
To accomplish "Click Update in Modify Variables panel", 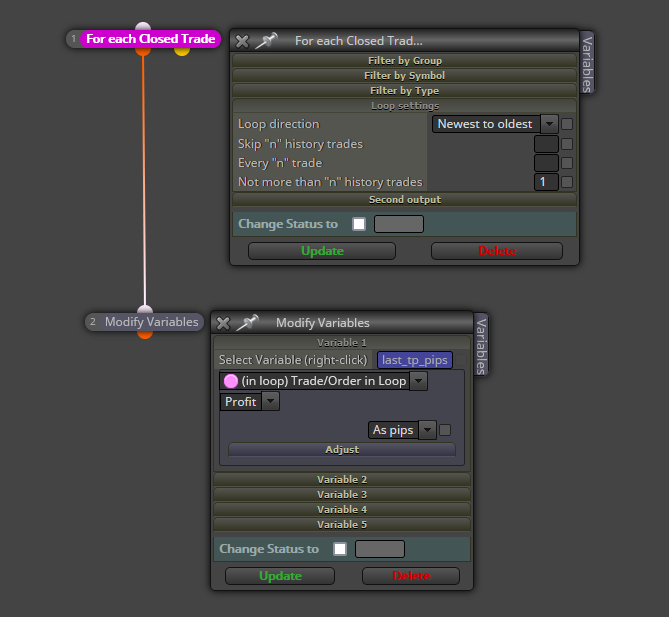I will (280, 576).
